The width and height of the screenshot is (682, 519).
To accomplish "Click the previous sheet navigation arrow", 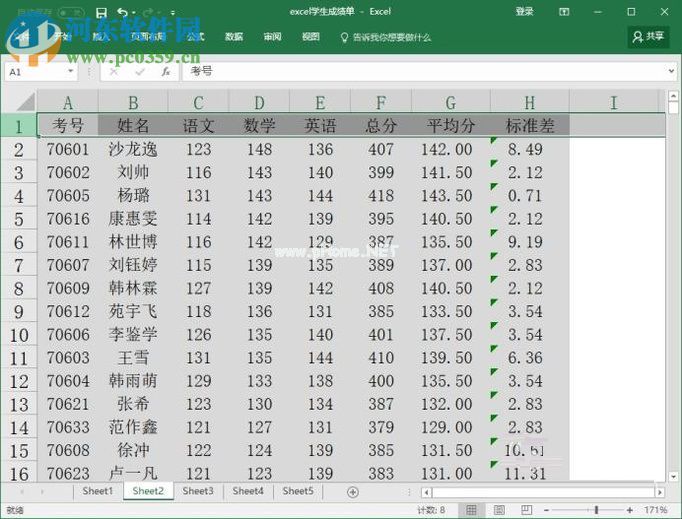I will pyautogui.click(x=22, y=492).
